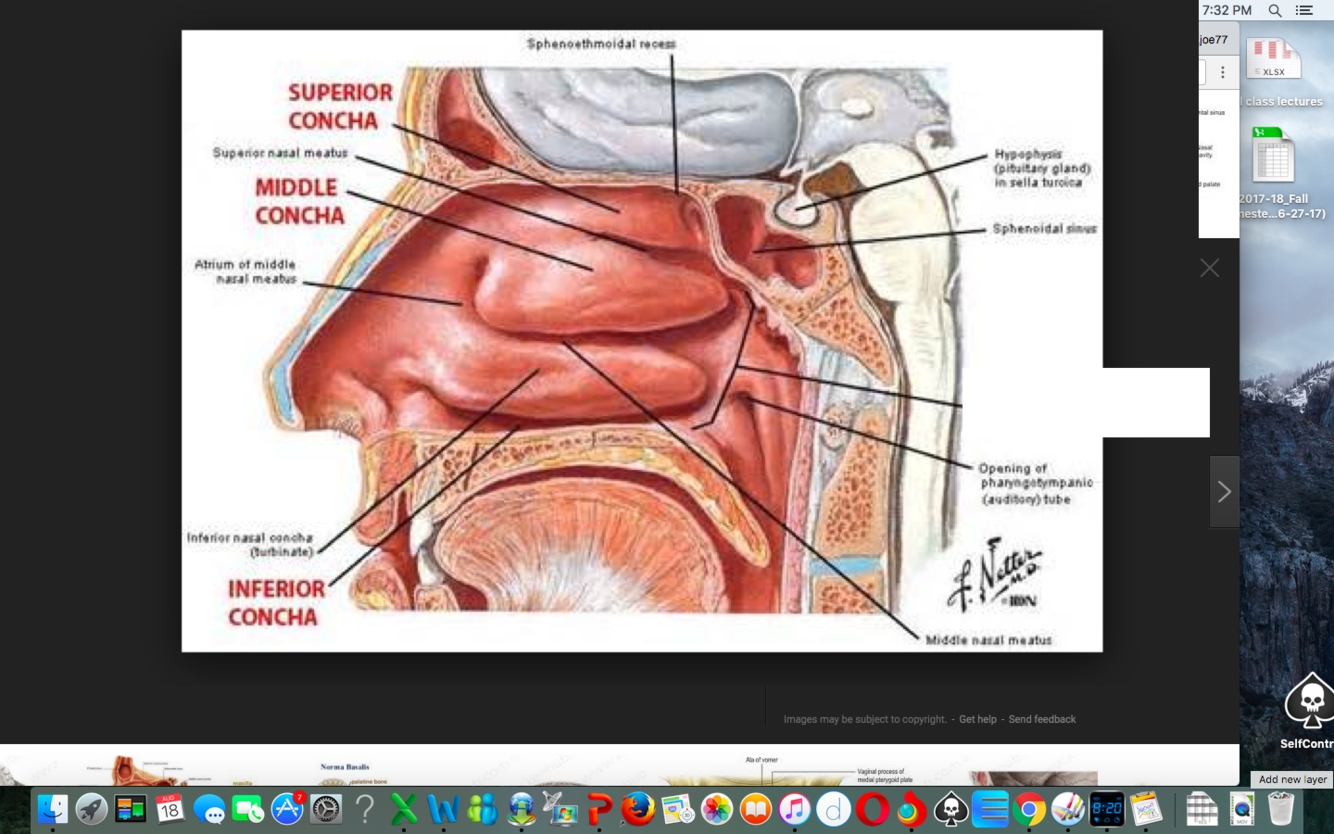Open Launchpad rocket icon in dock
The width and height of the screenshot is (1334, 834).
click(91, 808)
